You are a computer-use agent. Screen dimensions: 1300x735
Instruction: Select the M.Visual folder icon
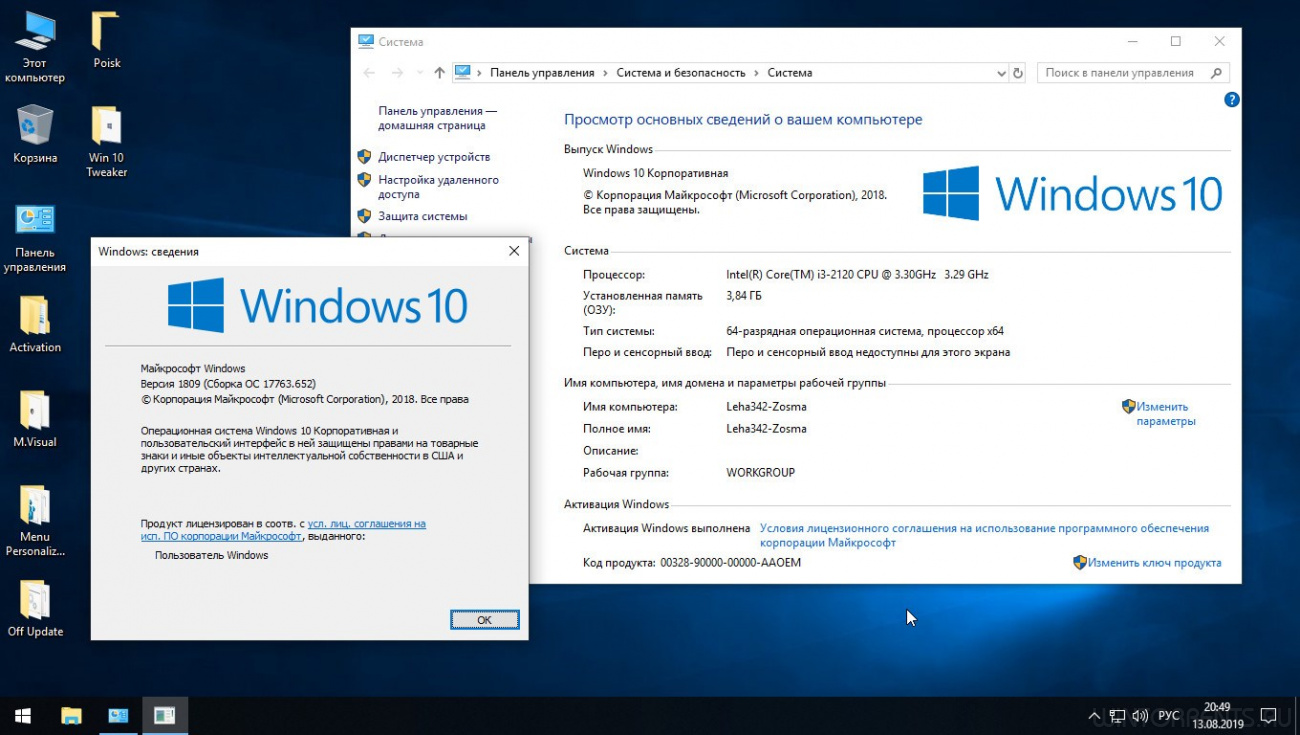click(x=35, y=419)
